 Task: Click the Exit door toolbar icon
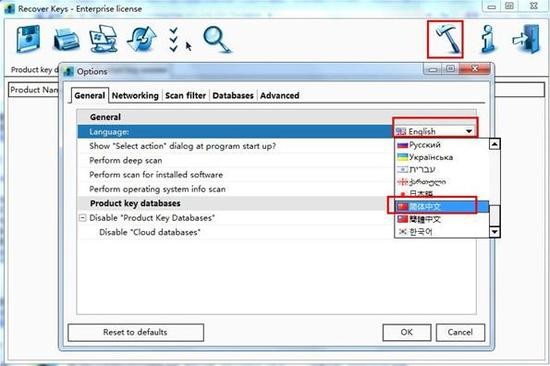pos(526,39)
